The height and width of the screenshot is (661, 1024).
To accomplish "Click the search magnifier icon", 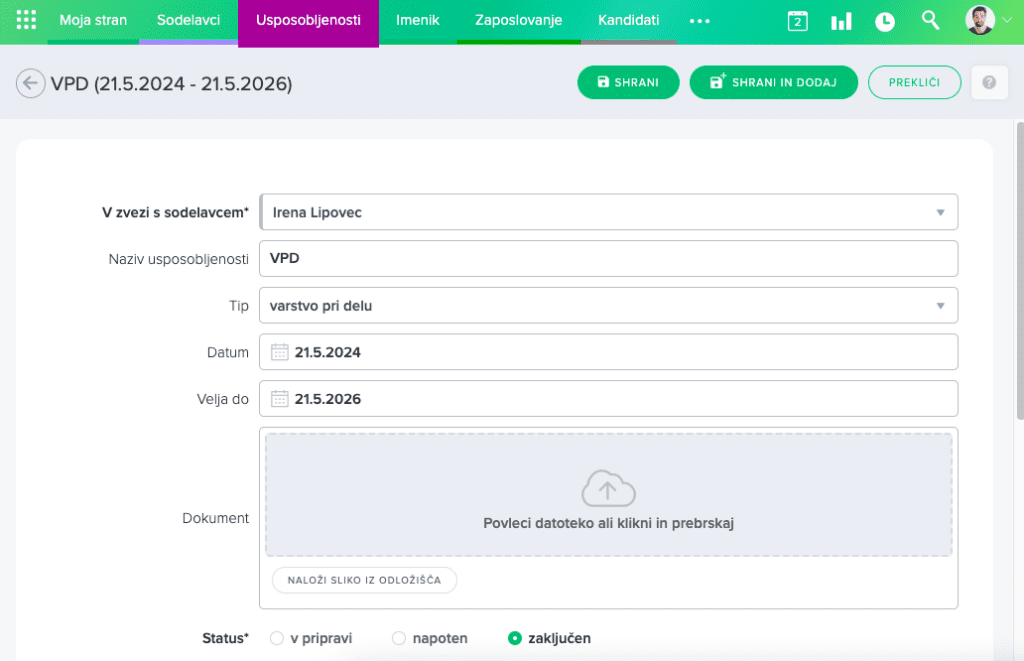I will tap(930, 20).
